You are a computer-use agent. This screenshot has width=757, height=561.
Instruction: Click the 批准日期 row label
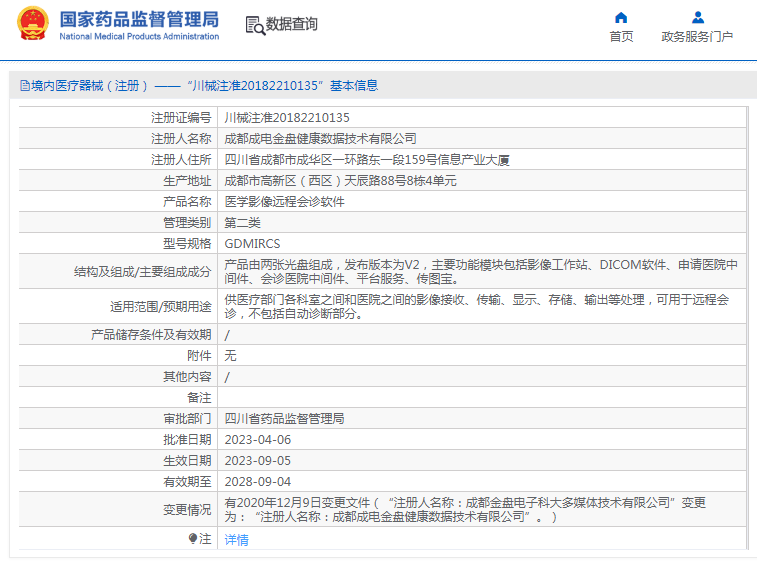point(187,440)
